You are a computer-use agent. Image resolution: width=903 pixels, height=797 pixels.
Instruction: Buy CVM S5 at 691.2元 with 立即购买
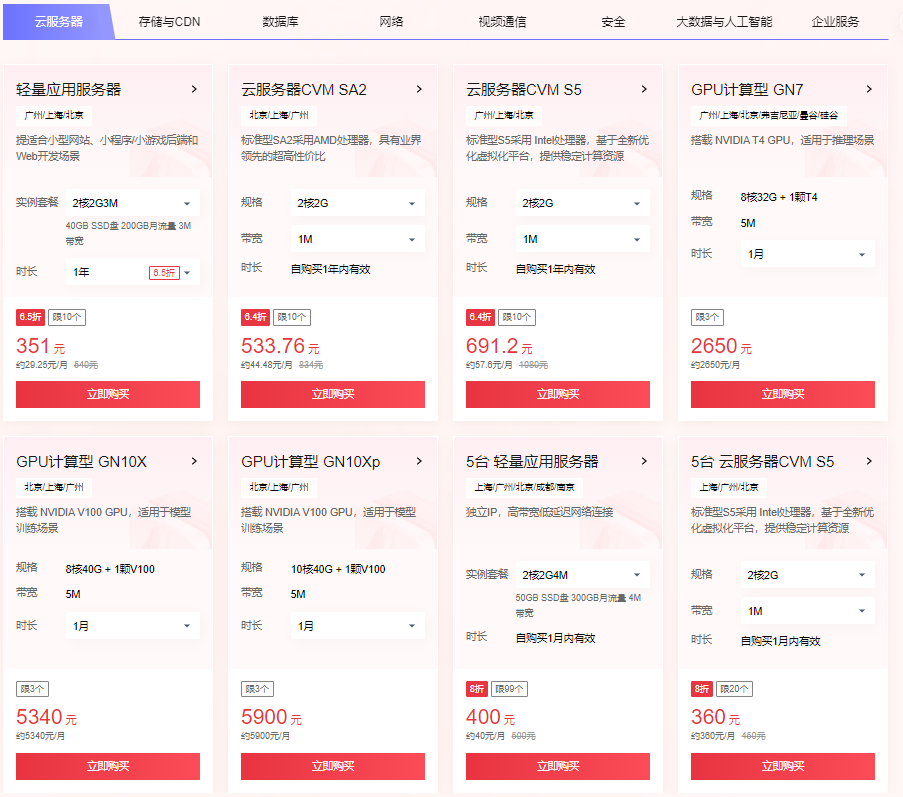558,394
